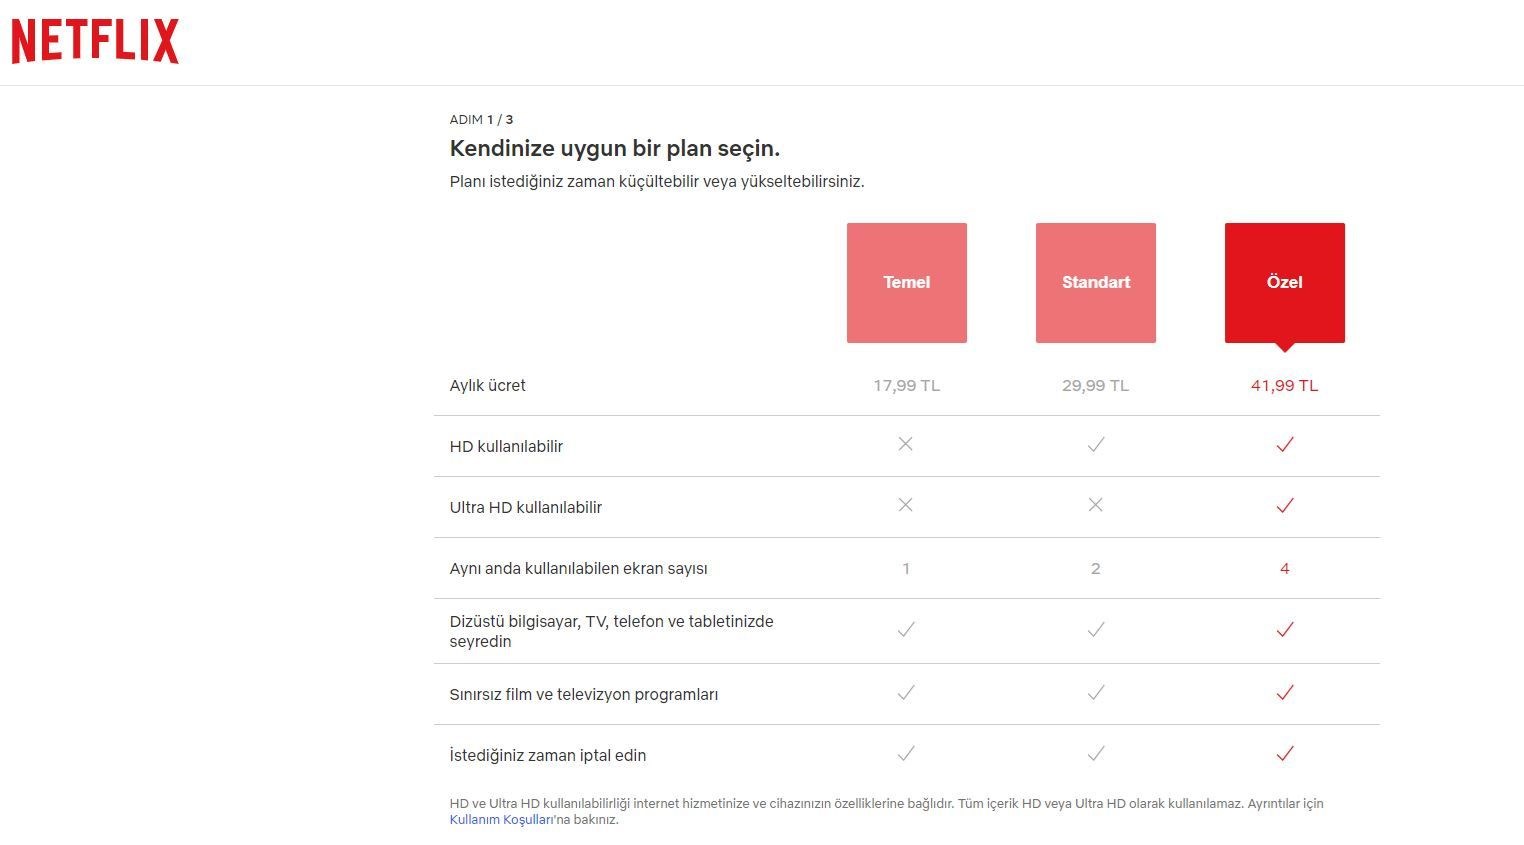The width and height of the screenshot is (1524, 845).
Task: Select the Temel plan box
Action: click(906, 282)
